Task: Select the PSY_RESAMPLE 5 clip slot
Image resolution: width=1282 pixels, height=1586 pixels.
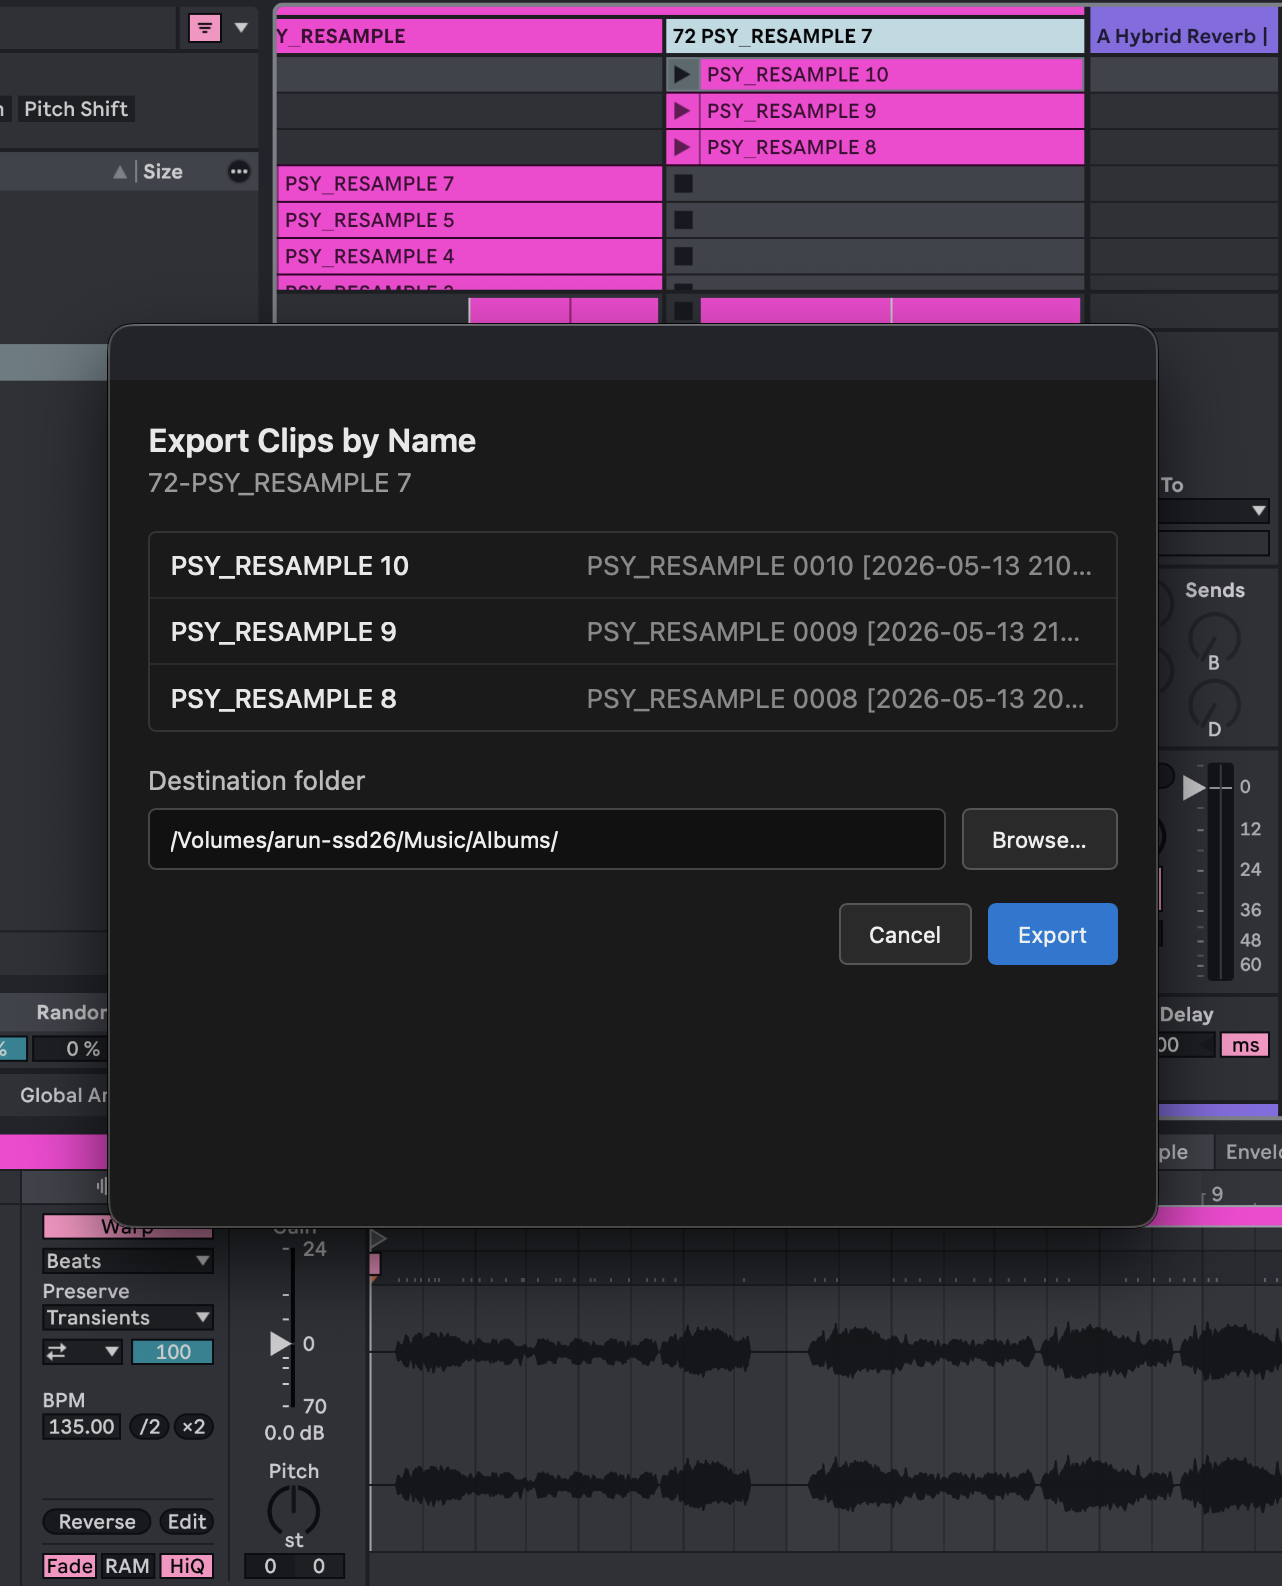Action: [x=470, y=220]
